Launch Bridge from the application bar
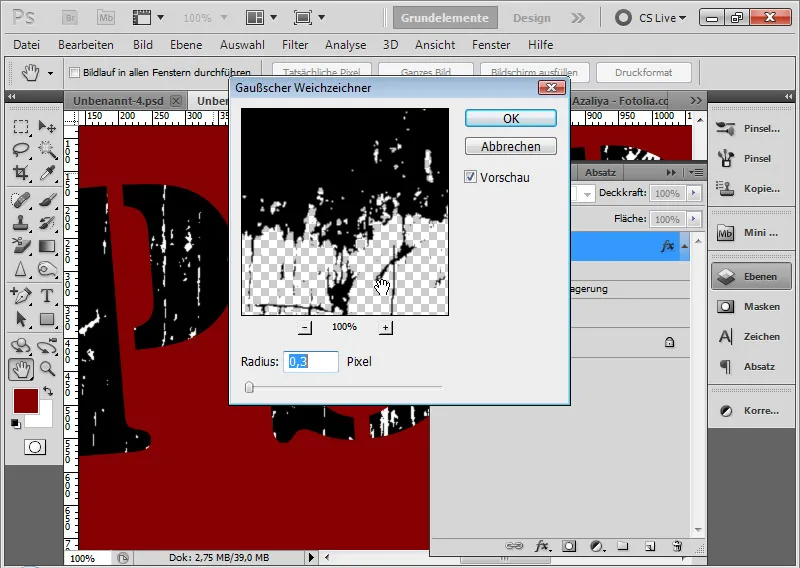 (x=70, y=18)
